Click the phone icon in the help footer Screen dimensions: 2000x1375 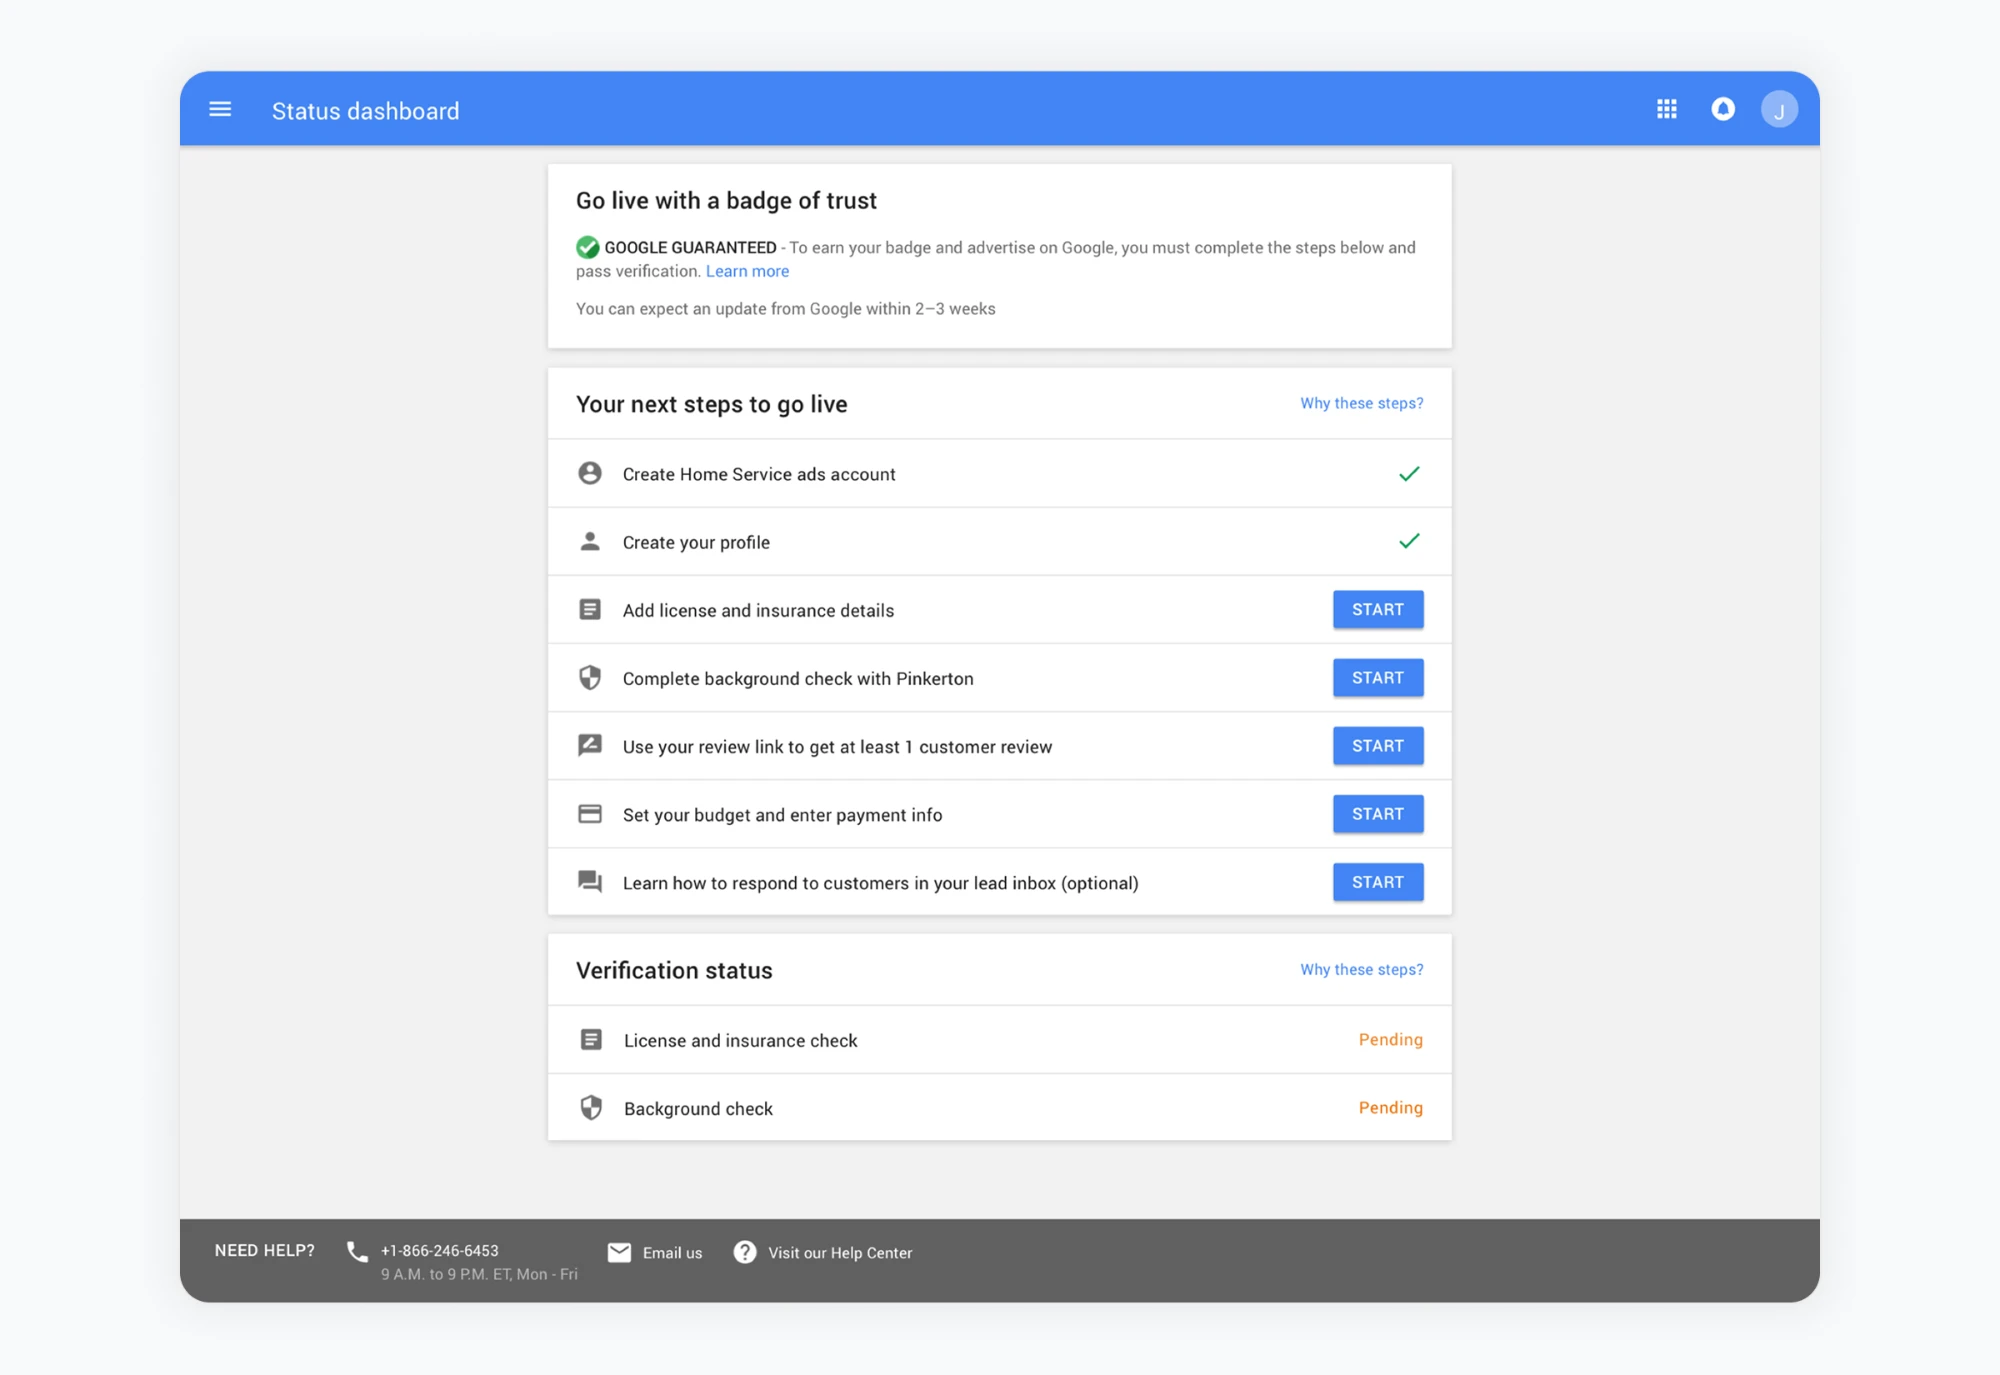point(357,1252)
